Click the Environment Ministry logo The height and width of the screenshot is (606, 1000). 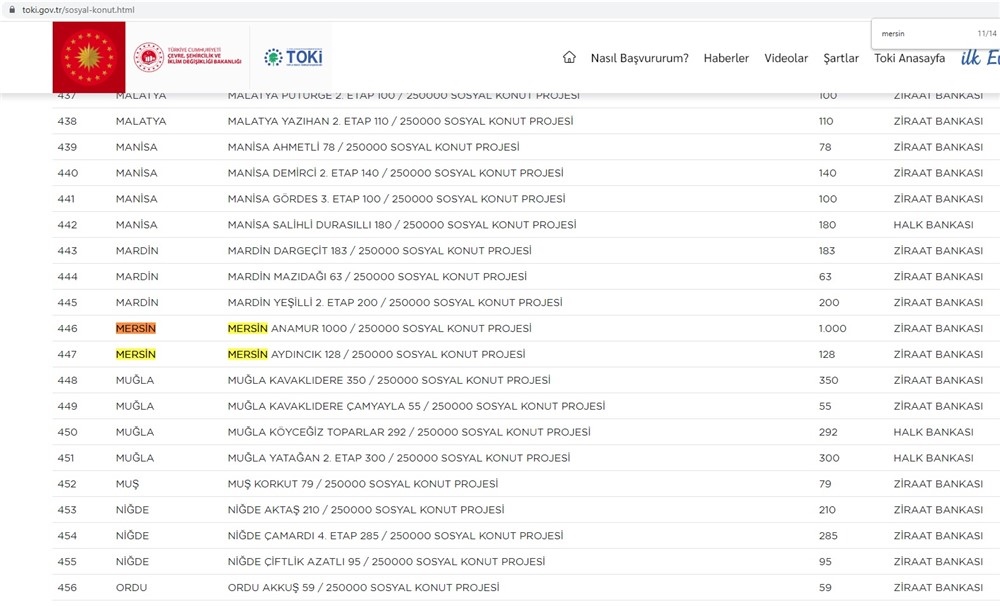[x=189, y=58]
